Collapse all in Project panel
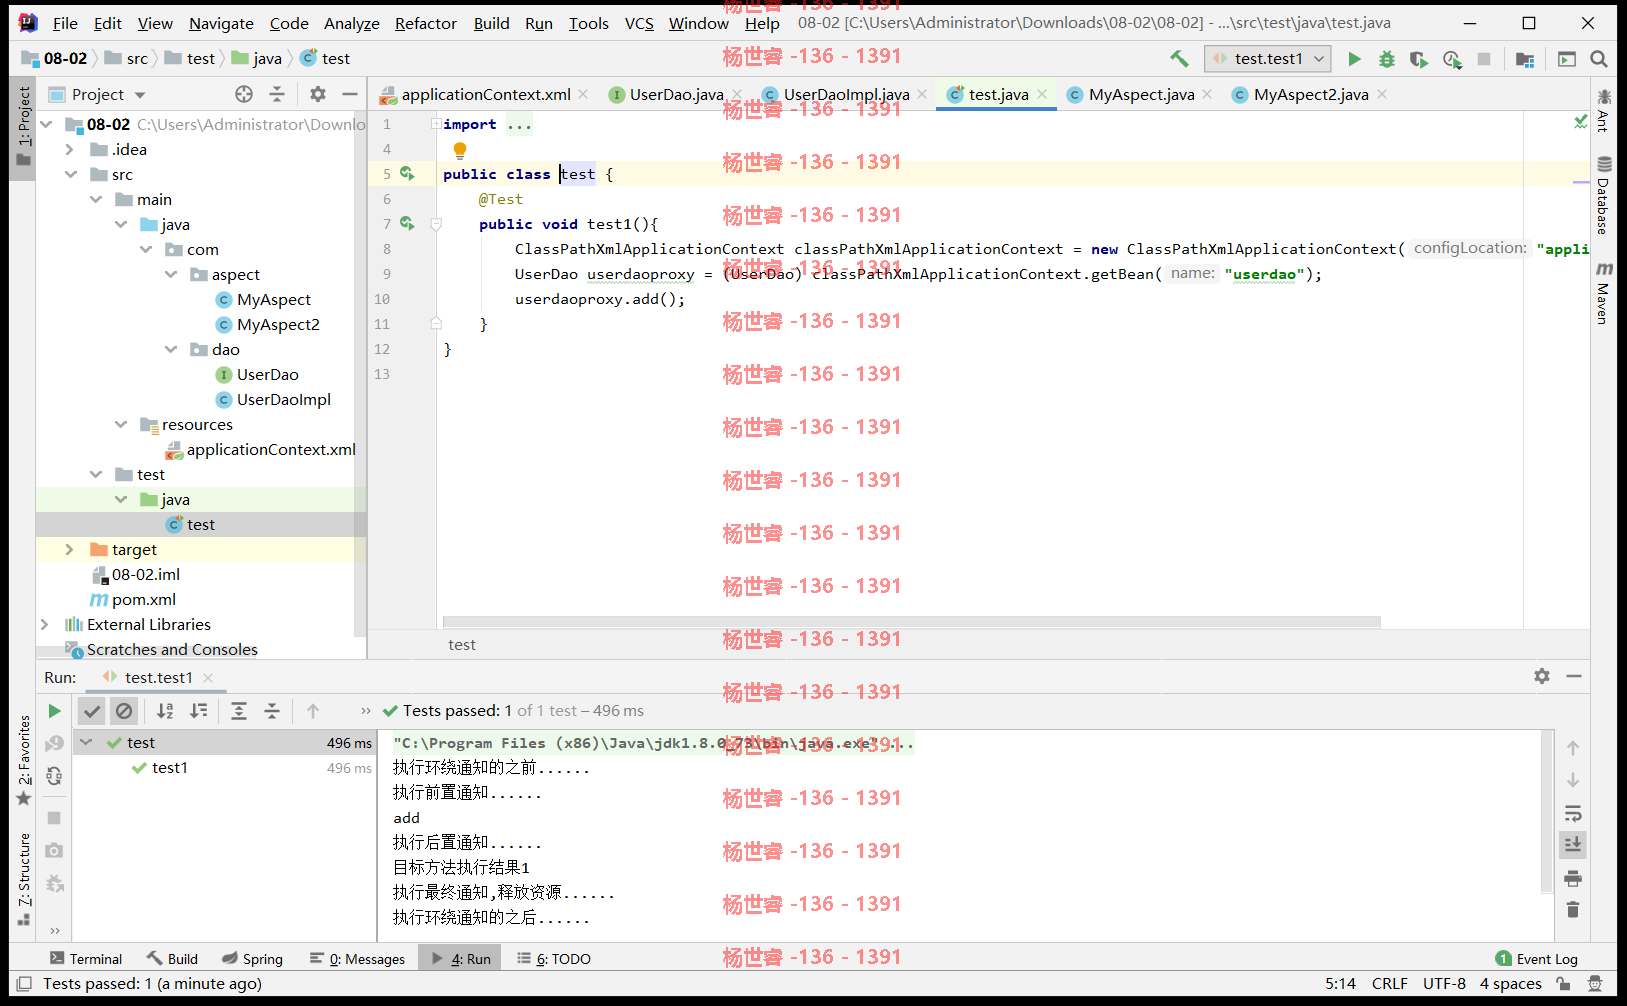 click(x=277, y=94)
